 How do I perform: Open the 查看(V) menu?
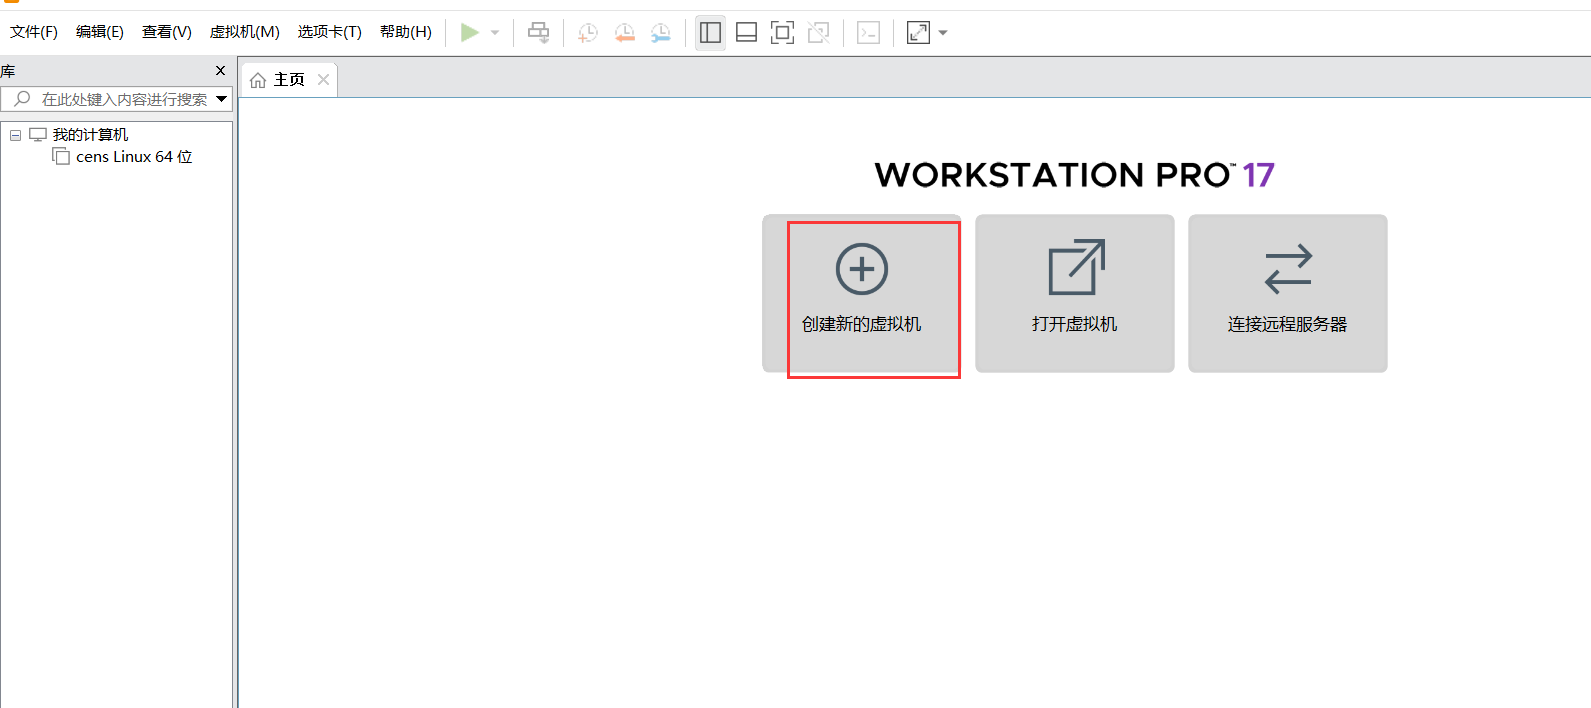[x=167, y=32]
